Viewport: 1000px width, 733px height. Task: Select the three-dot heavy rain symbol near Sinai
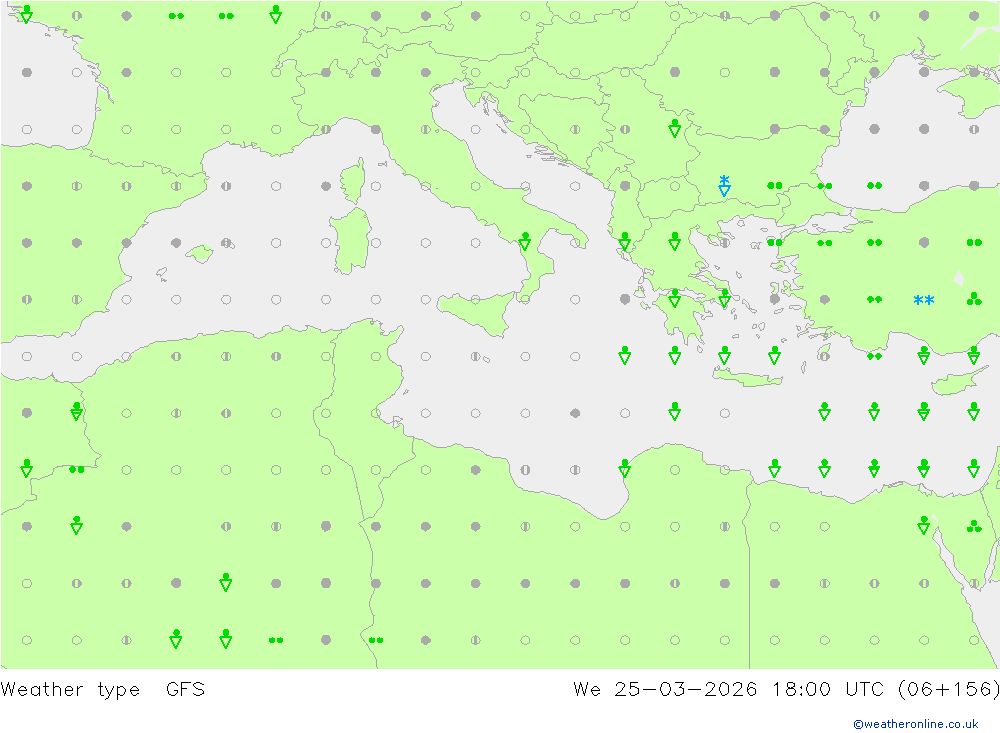[x=974, y=526]
